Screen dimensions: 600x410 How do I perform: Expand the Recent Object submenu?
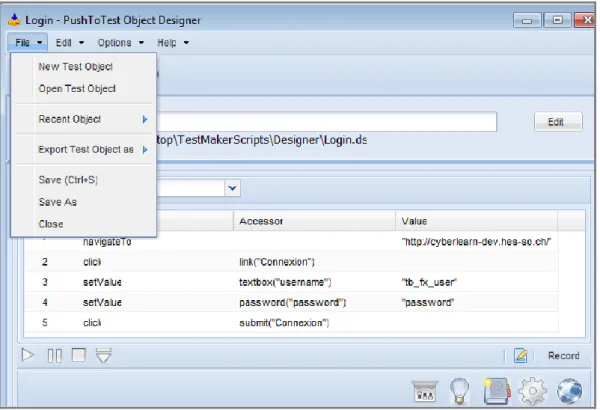[x=84, y=119]
